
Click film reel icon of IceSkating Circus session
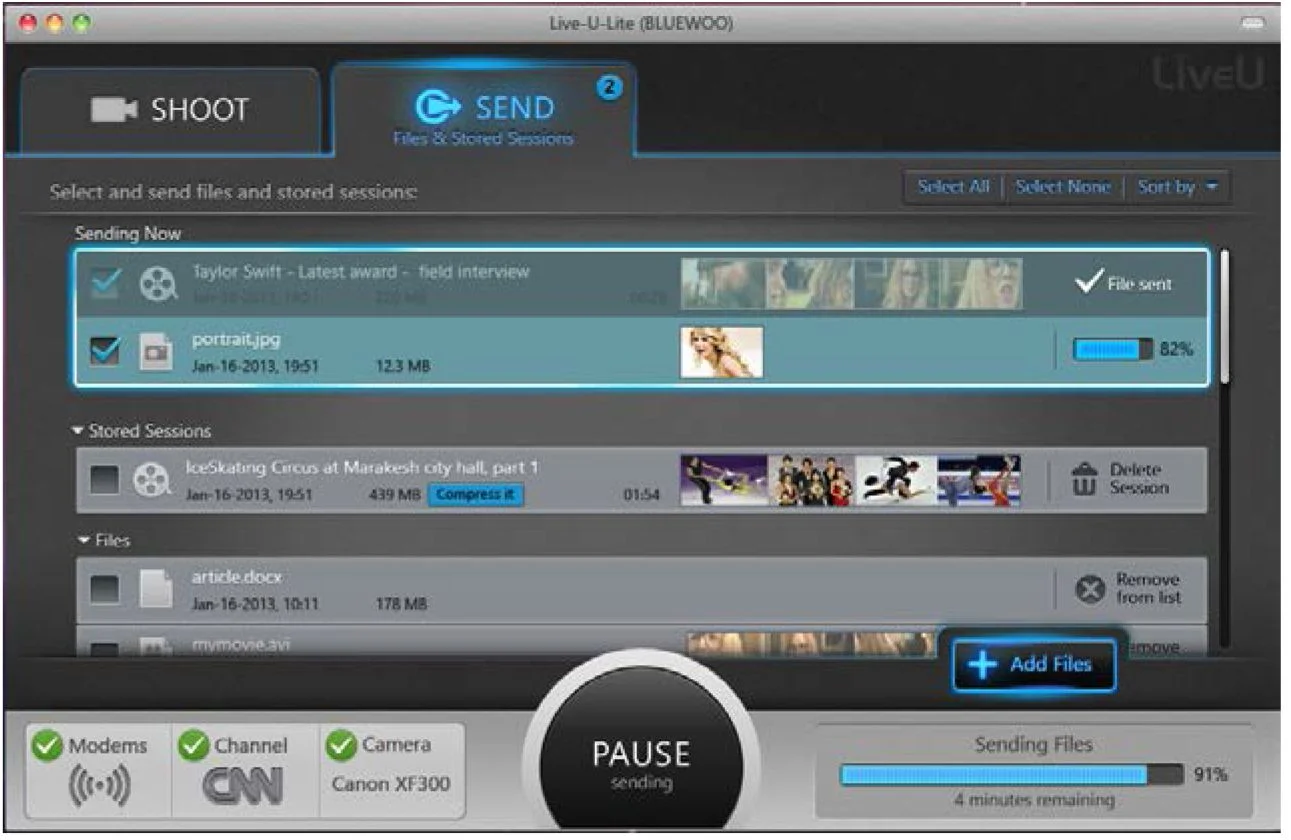click(x=151, y=481)
